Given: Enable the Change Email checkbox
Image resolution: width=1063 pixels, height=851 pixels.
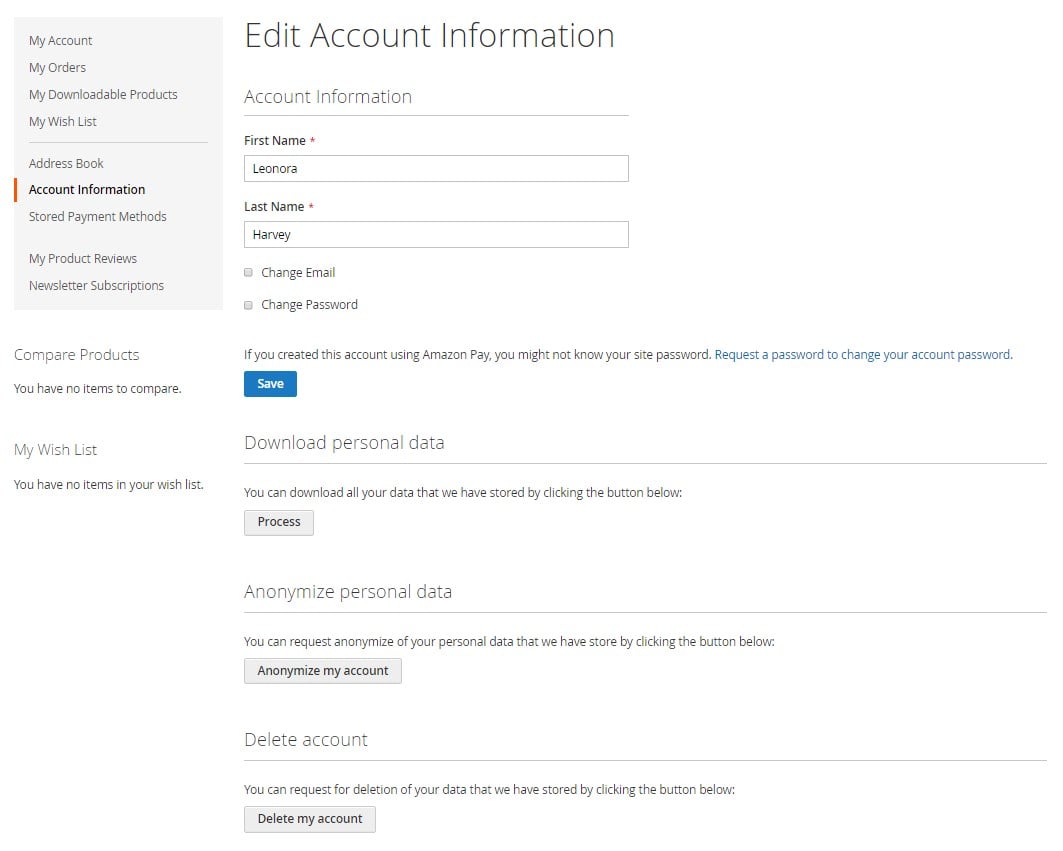Looking at the screenshot, I should (x=248, y=273).
